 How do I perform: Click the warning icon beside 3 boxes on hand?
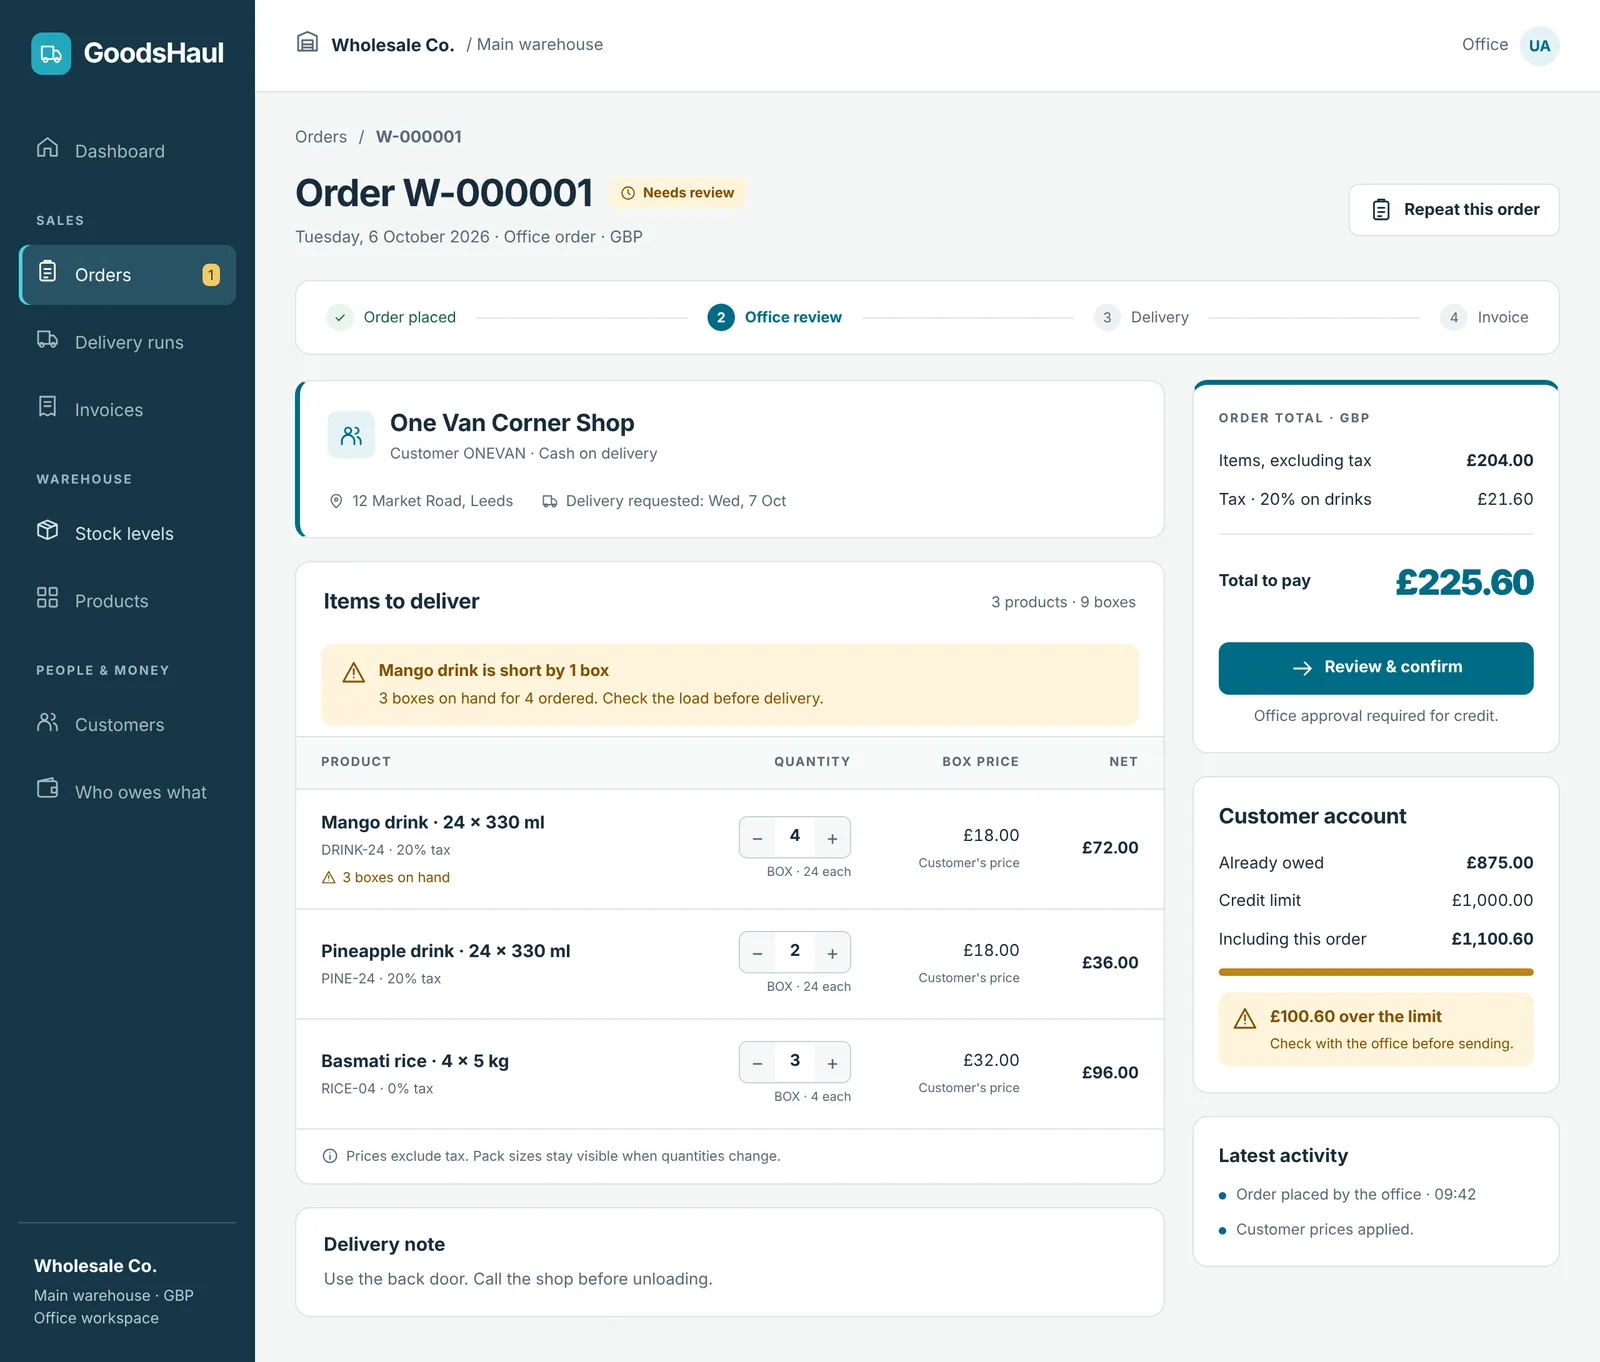tap(328, 877)
